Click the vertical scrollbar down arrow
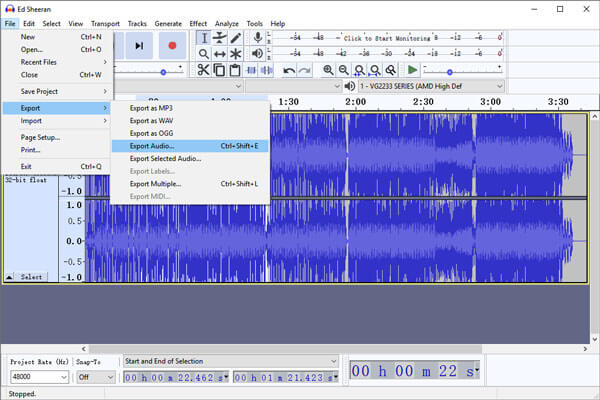Image resolution: width=600 pixels, height=400 pixels. [x=594, y=339]
